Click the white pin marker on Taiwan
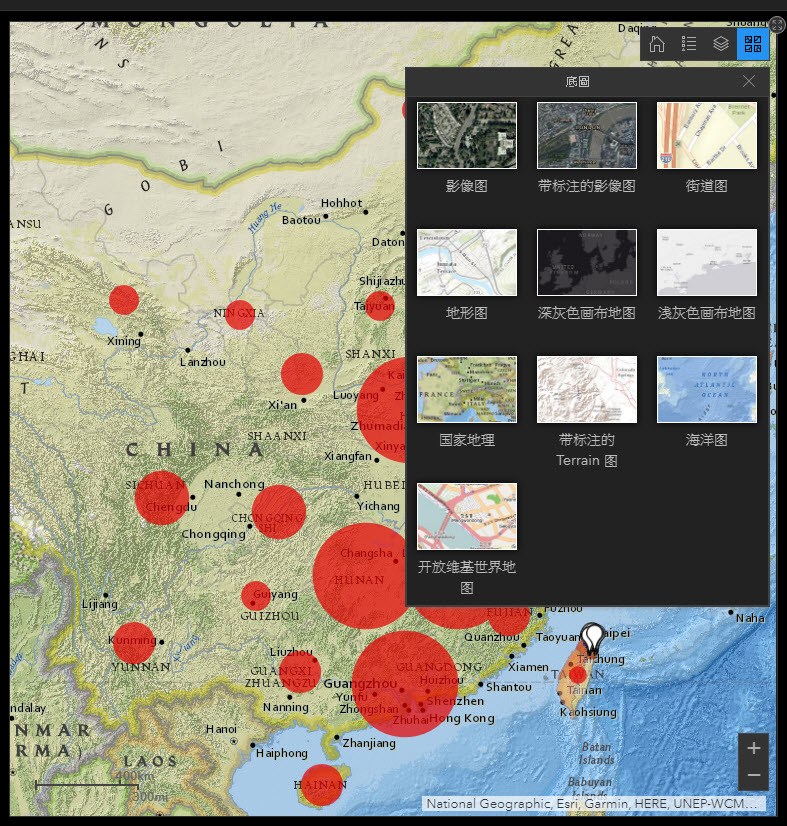The width and height of the screenshot is (787, 826). pos(593,637)
